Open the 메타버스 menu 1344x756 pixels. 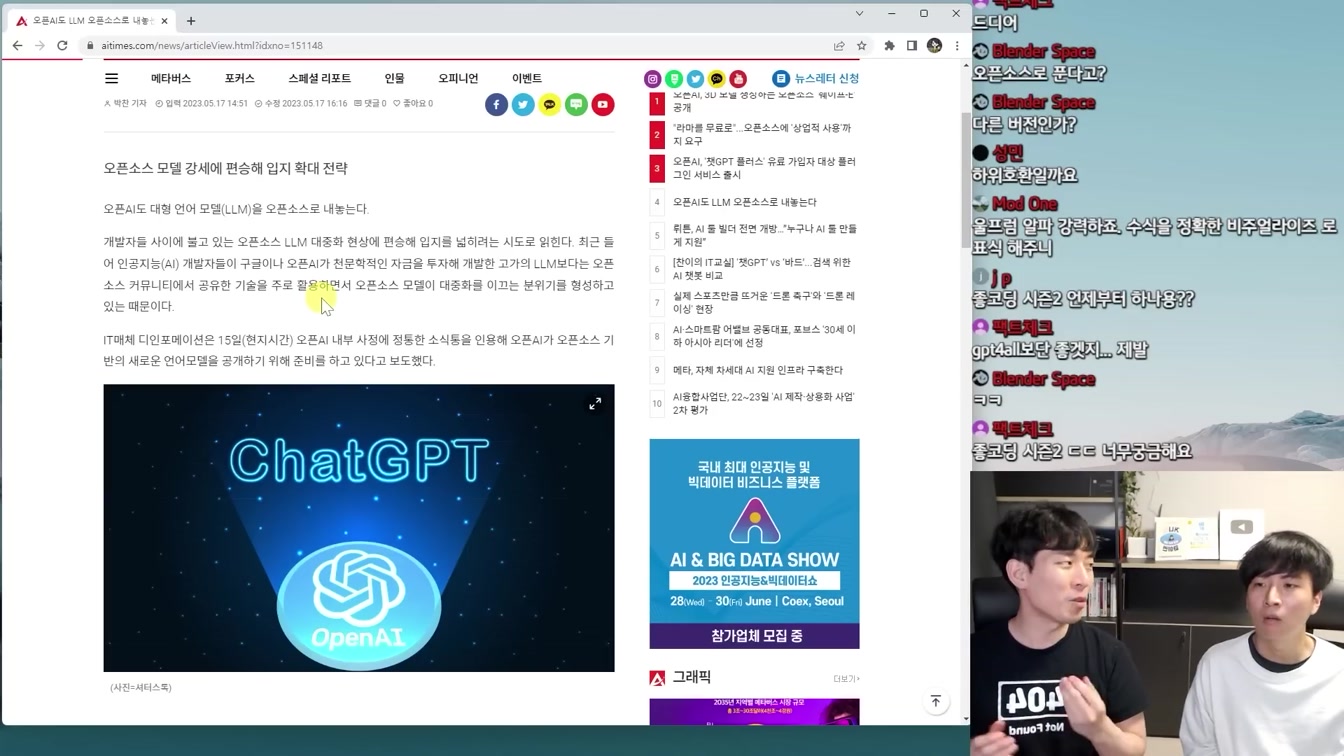(x=171, y=78)
